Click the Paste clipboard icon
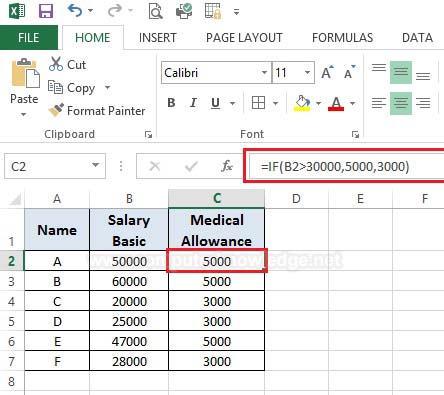The height and width of the screenshot is (395, 444). (x=25, y=73)
